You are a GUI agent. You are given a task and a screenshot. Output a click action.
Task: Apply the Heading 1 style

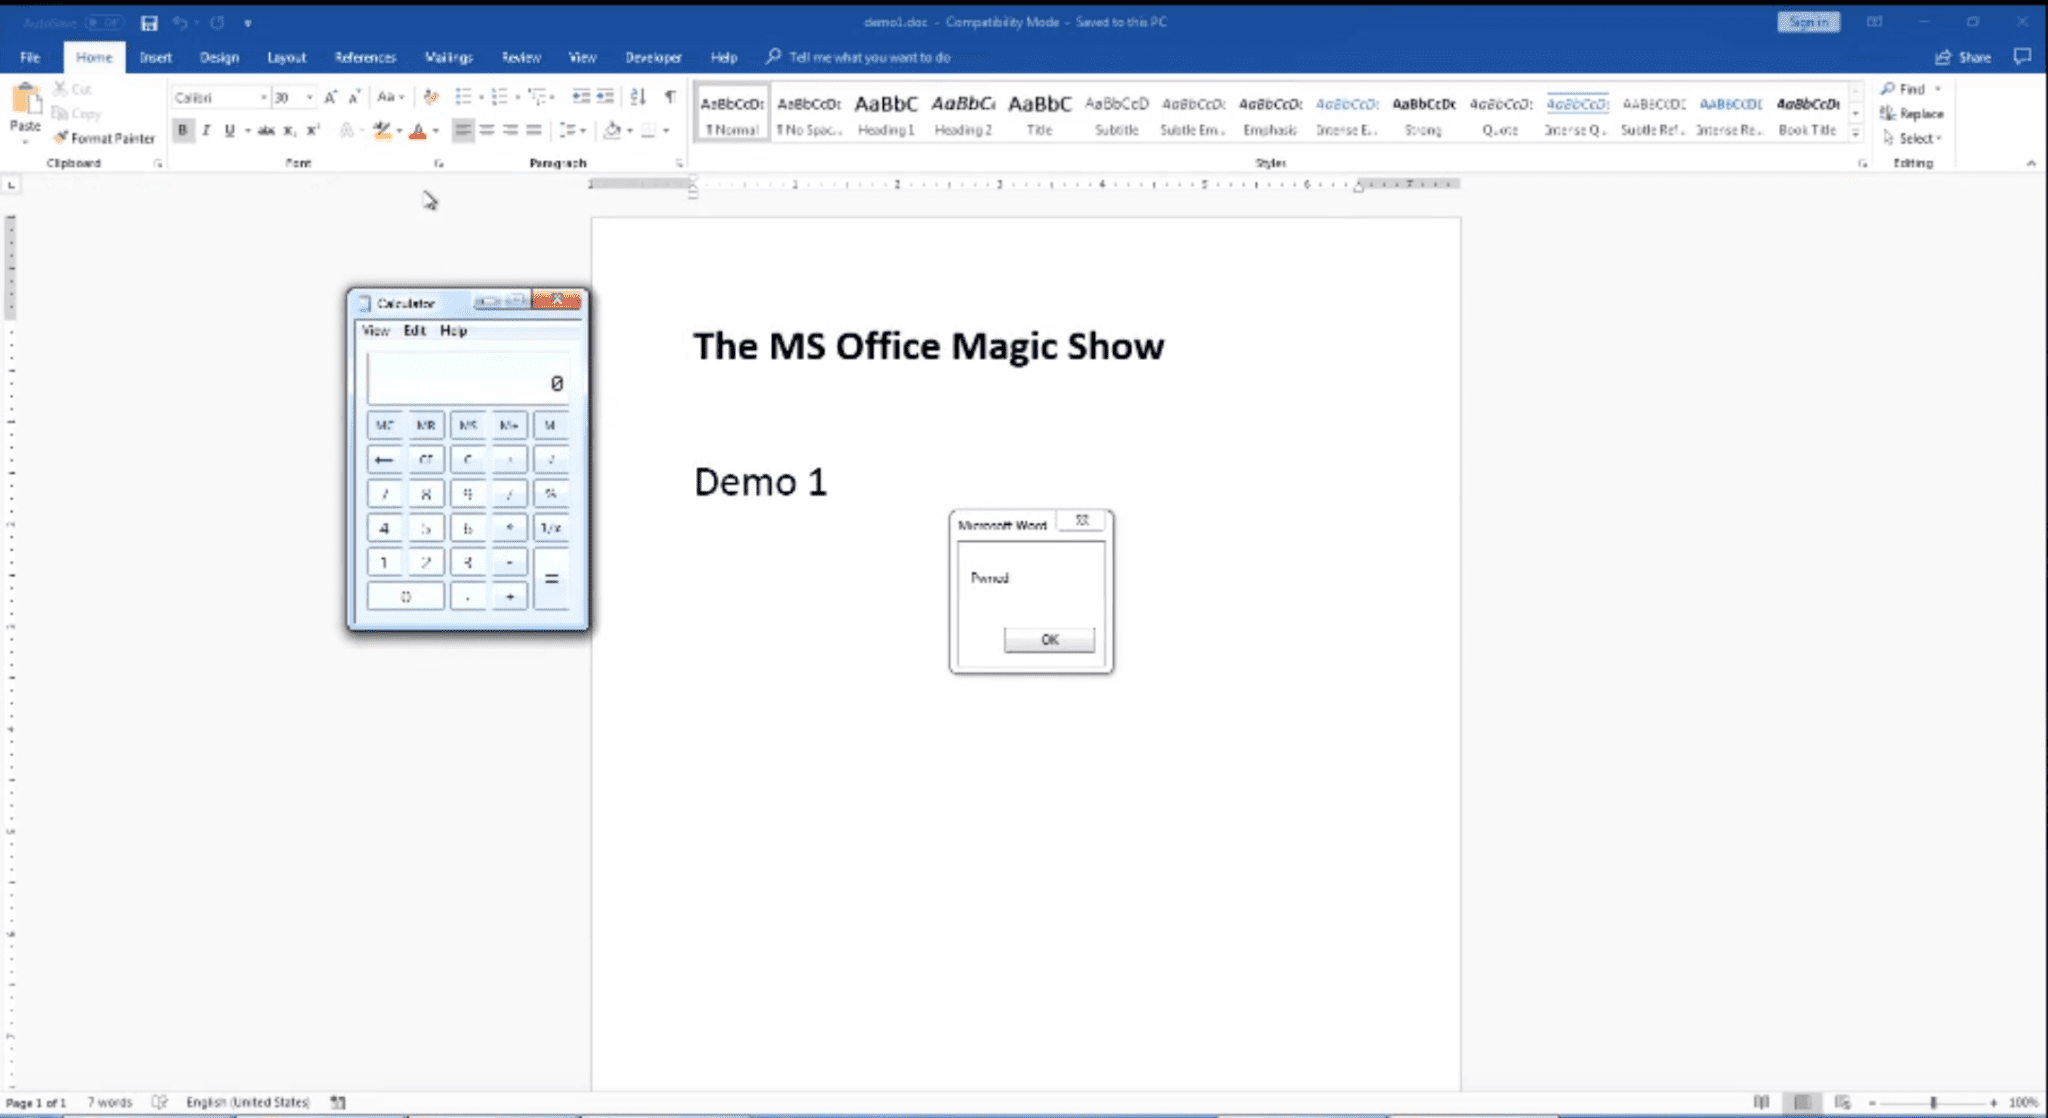coord(886,113)
